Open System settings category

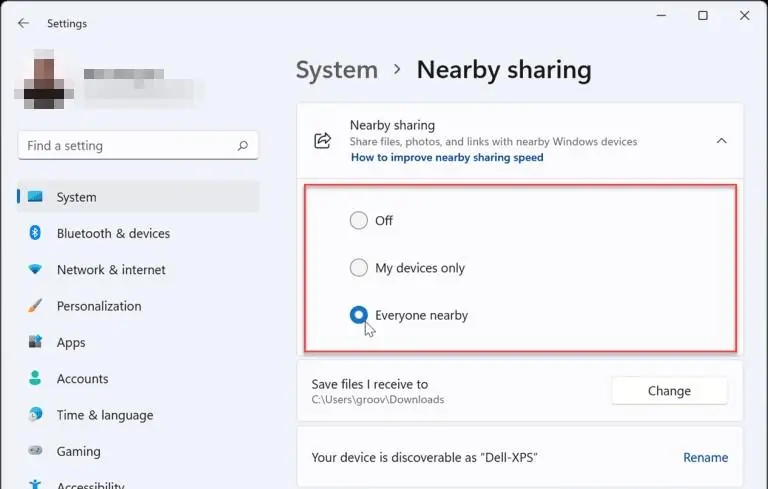click(138, 196)
